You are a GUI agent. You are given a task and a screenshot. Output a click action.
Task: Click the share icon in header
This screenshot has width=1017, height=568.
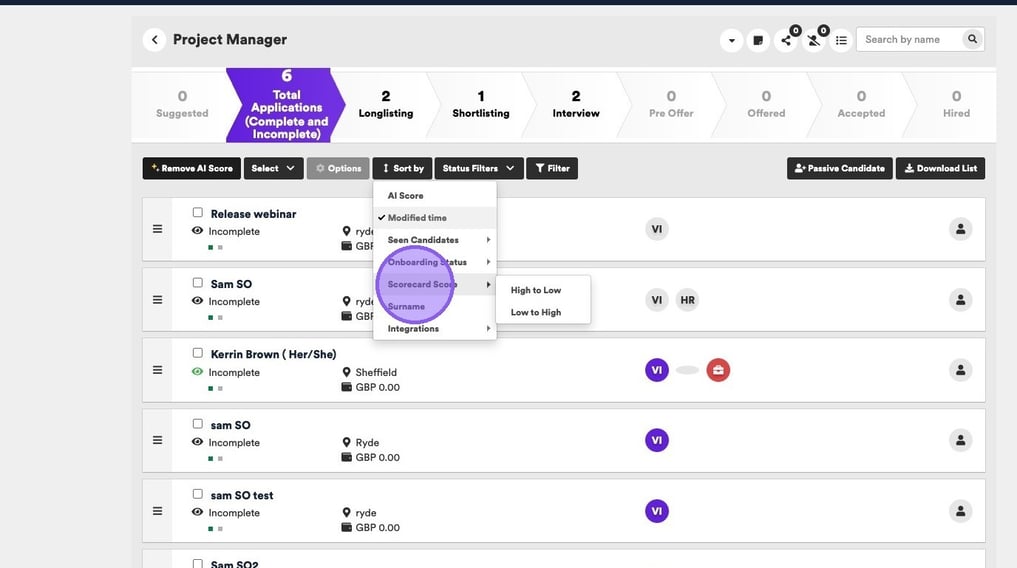coord(786,41)
